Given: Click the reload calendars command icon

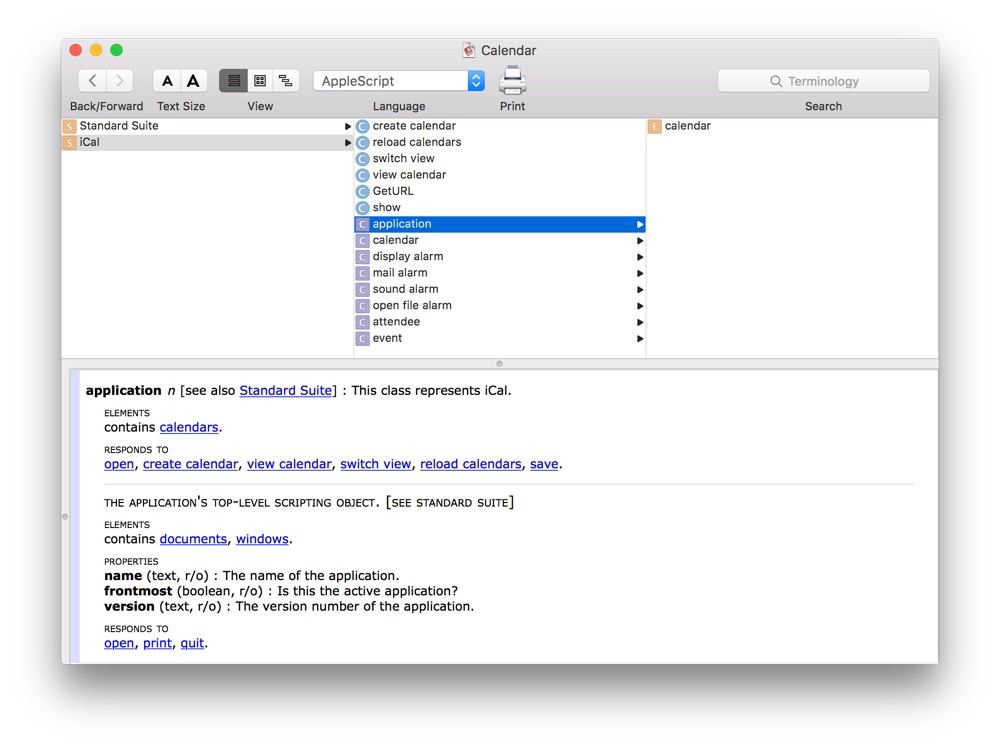Looking at the screenshot, I should click(x=362, y=143).
